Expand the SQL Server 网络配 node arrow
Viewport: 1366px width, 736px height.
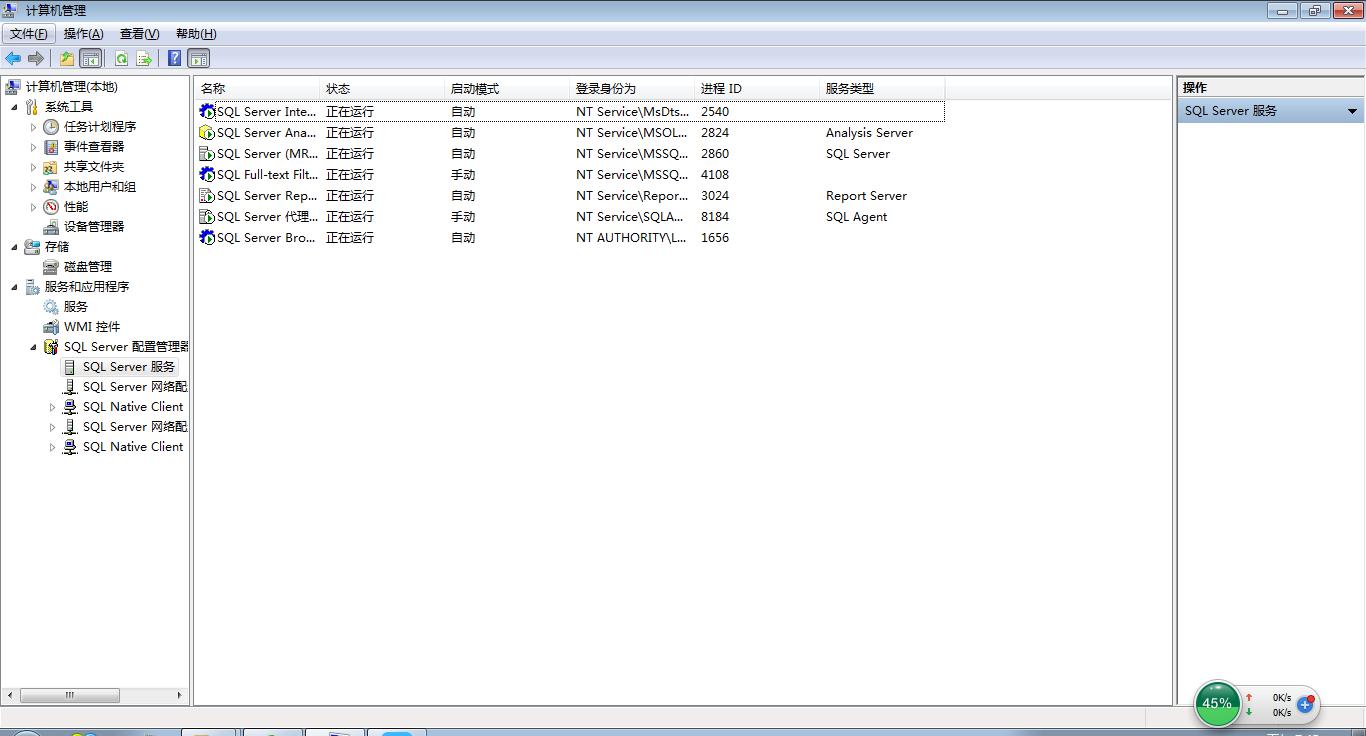coord(52,427)
